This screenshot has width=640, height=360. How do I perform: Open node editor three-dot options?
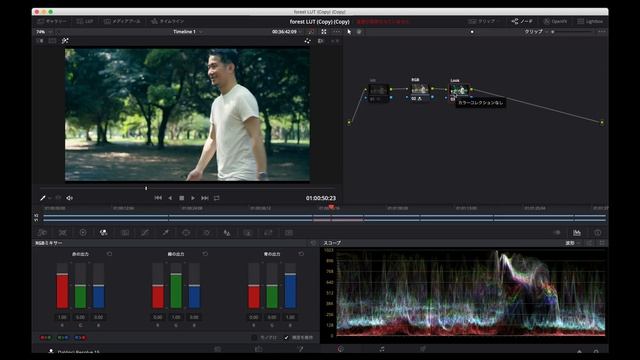[x=602, y=31]
